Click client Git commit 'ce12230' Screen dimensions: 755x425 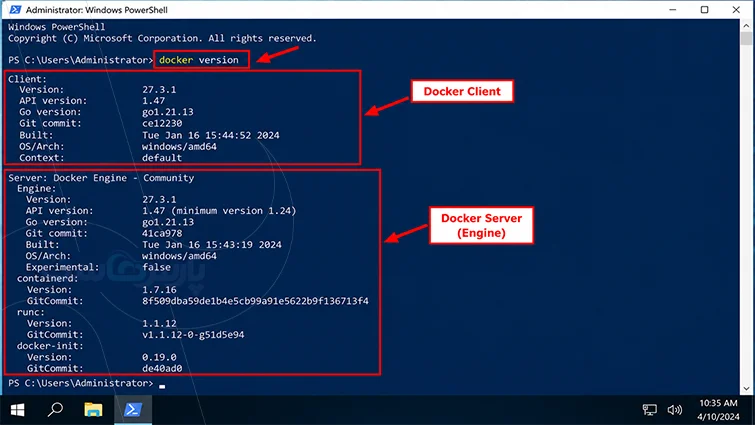[x=162, y=123]
